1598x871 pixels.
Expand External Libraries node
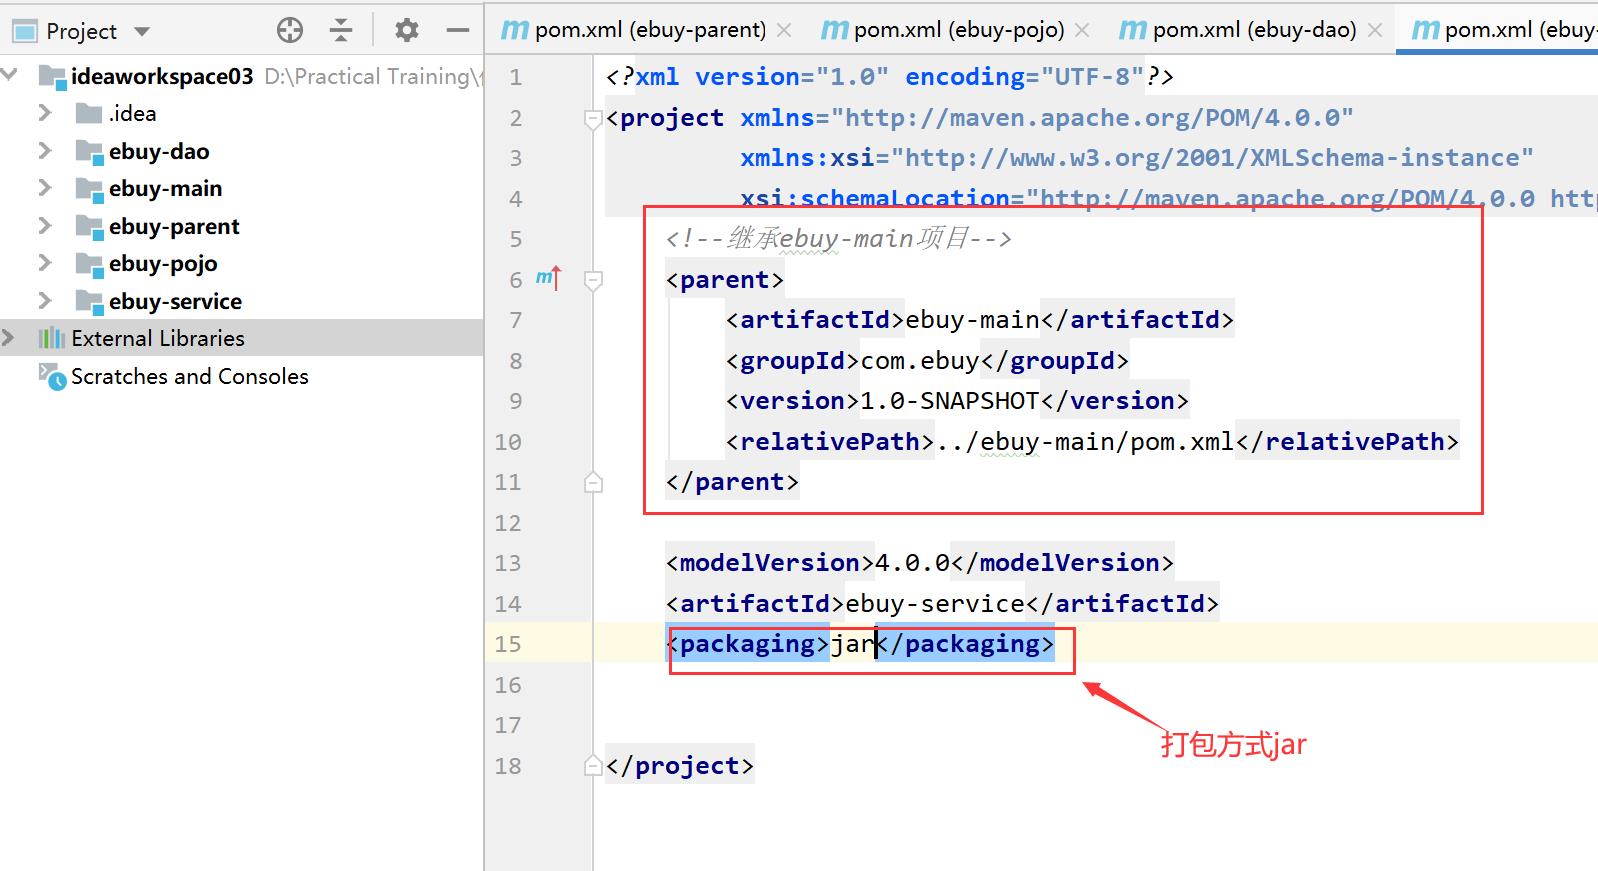coord(9,338)
